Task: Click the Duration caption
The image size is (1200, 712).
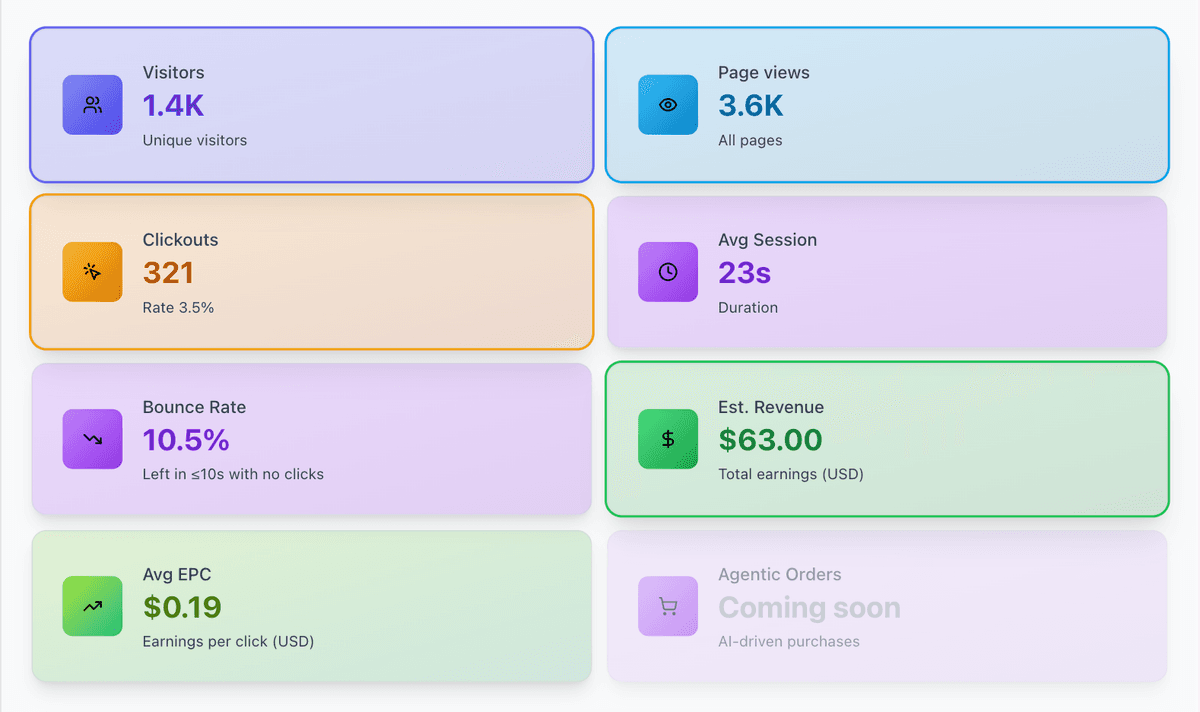Action: tap(748, 307)
